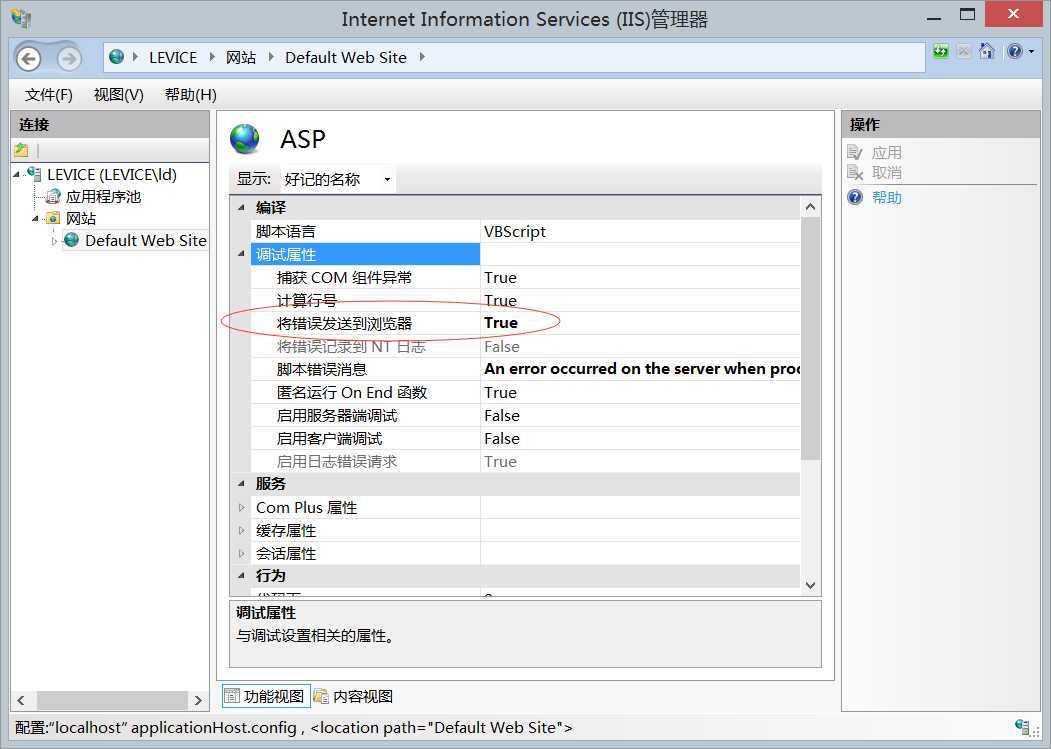The height and width of the screenshot is (749, 1051).
Task: Click the ASP feature globe icon
Action: 245,139
